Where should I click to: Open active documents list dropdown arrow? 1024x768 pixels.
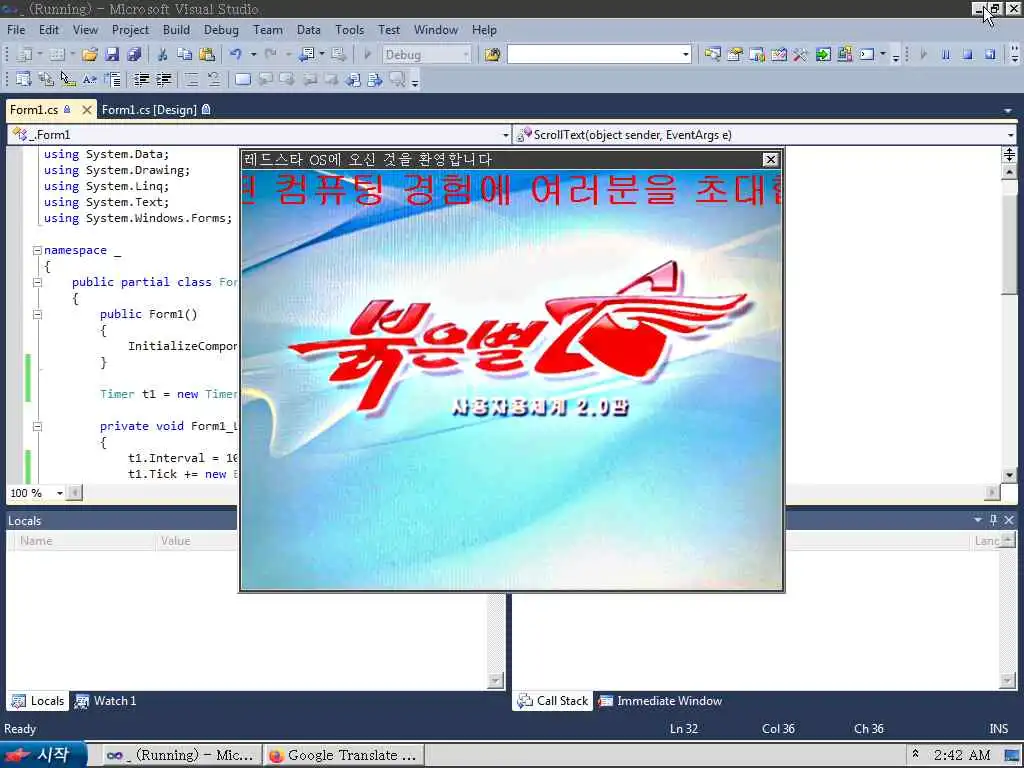1008,111
